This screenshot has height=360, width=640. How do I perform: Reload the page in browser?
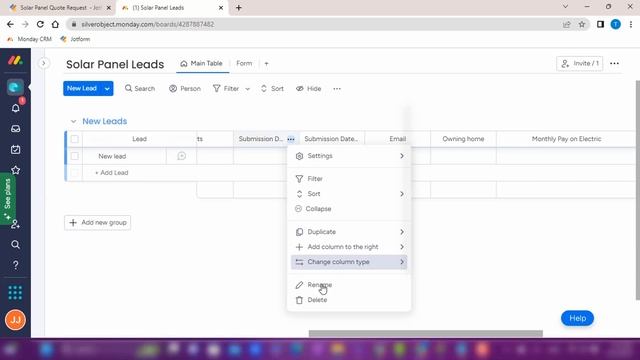pyautogui.click(x=40, y=24)
